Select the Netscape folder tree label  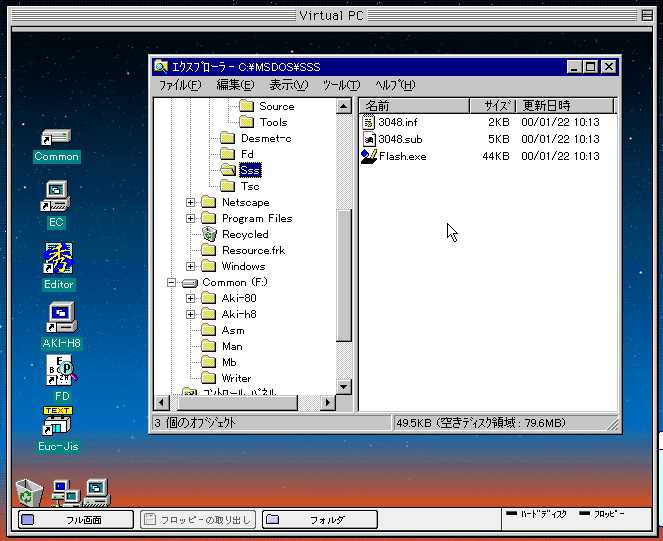click(x=246, y=202)
